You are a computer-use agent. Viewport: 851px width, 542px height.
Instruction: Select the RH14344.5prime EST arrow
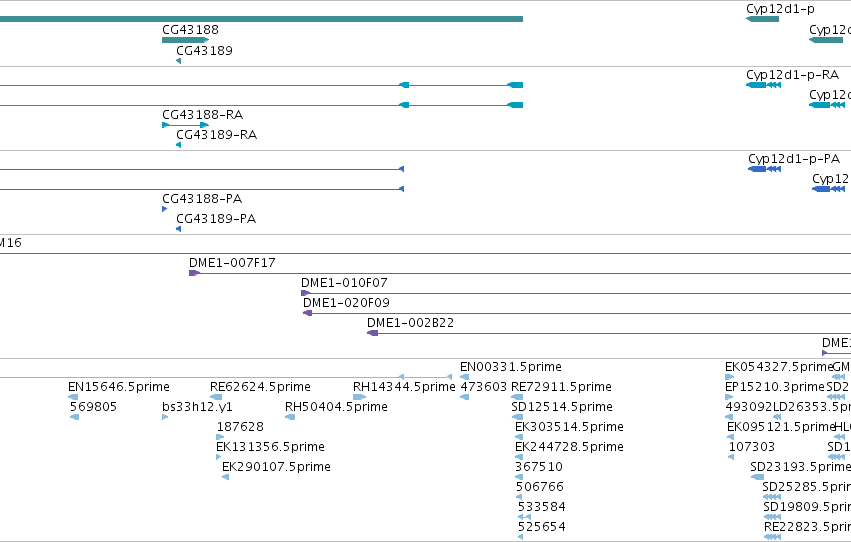[x=359, y=398]
